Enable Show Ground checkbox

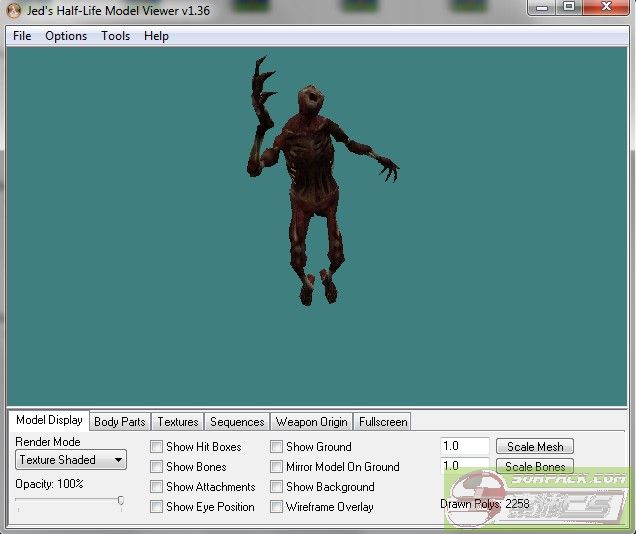coord(277,447)
